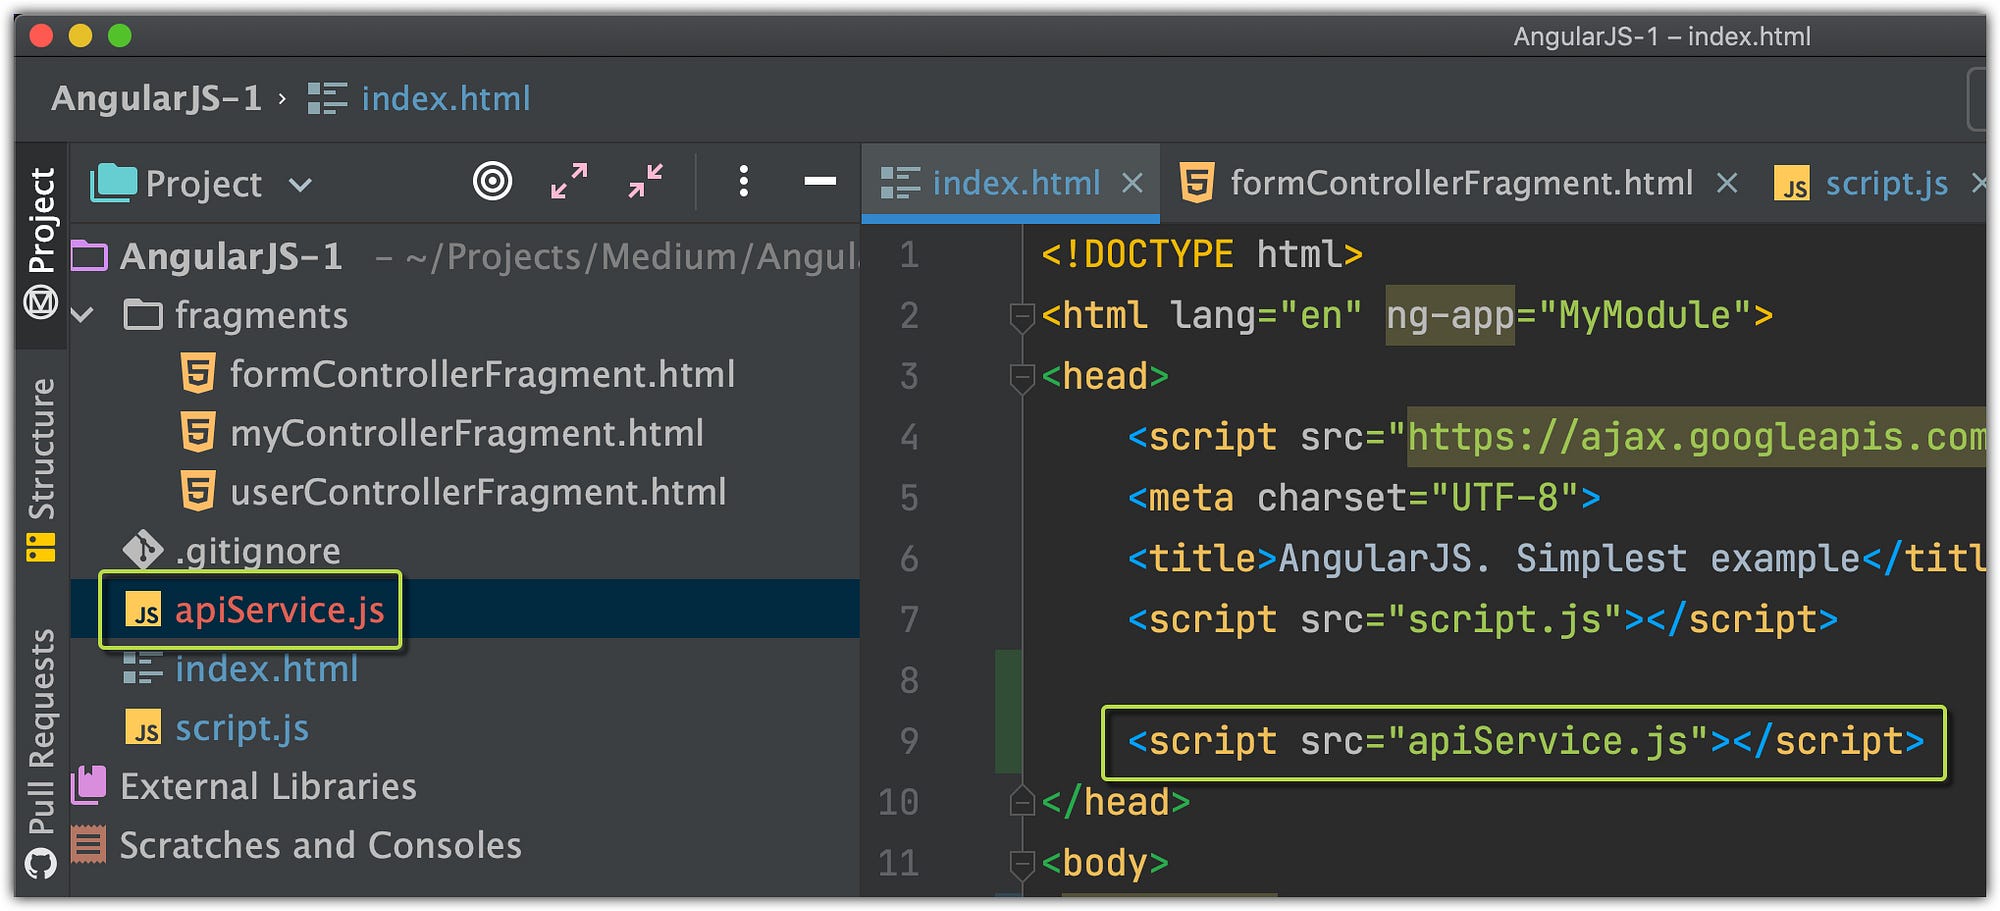Click the JS icon on script.js tab
This screenshot has height=911, width=2000.
1792,184
